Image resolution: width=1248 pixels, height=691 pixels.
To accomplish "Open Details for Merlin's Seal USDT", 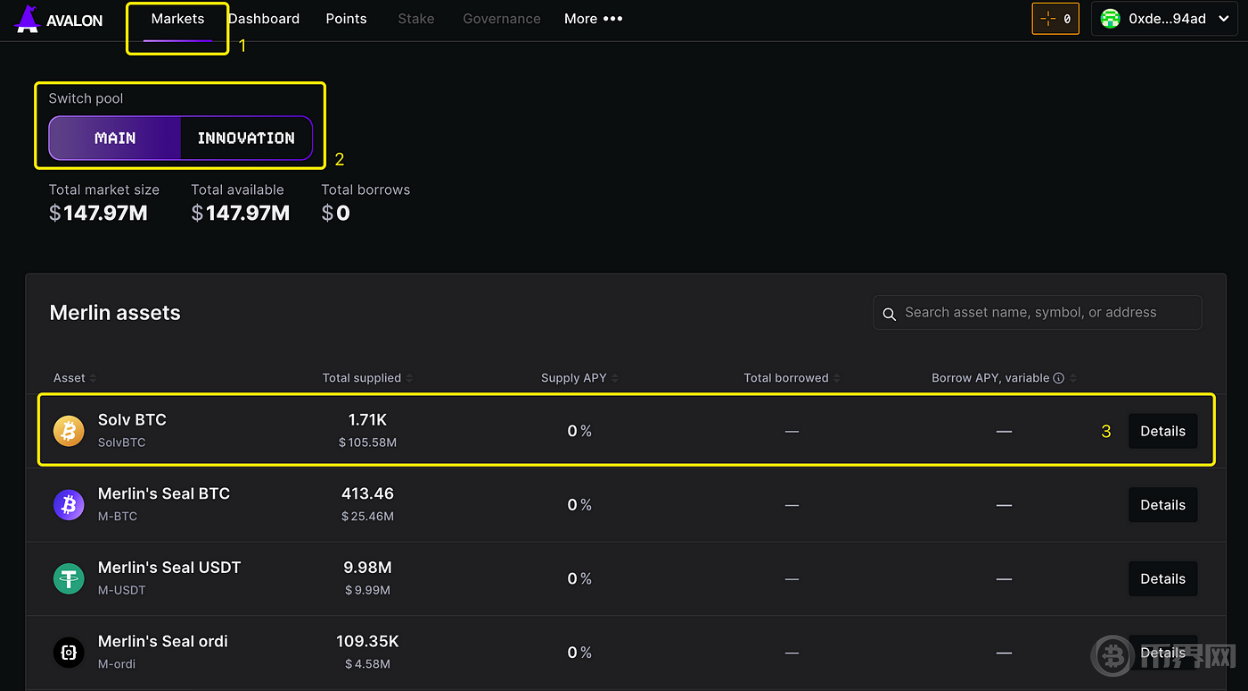I will (x=1162, y=579).
